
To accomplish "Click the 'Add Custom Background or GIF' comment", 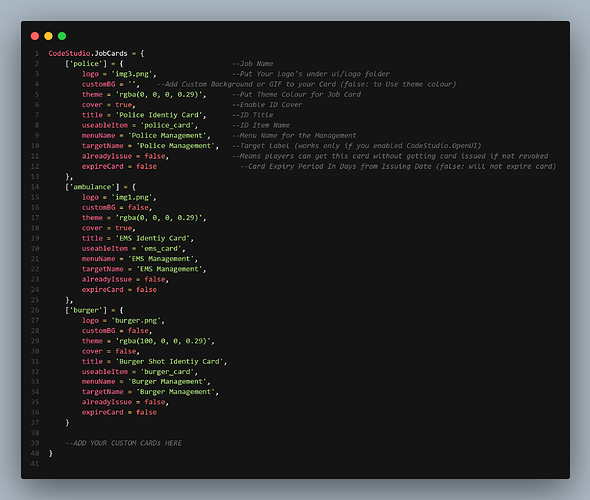I will click(307, 84).
